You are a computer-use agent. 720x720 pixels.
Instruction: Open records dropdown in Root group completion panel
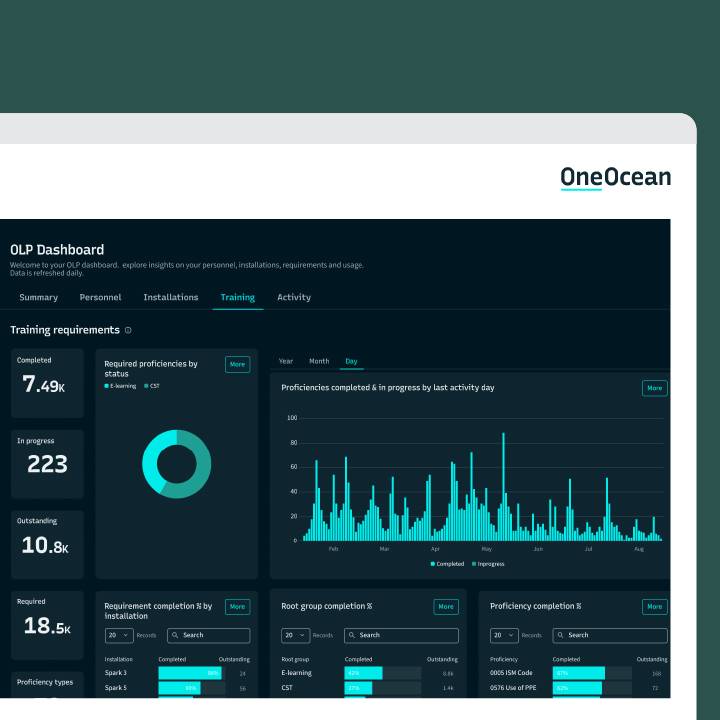click(295, 635)
